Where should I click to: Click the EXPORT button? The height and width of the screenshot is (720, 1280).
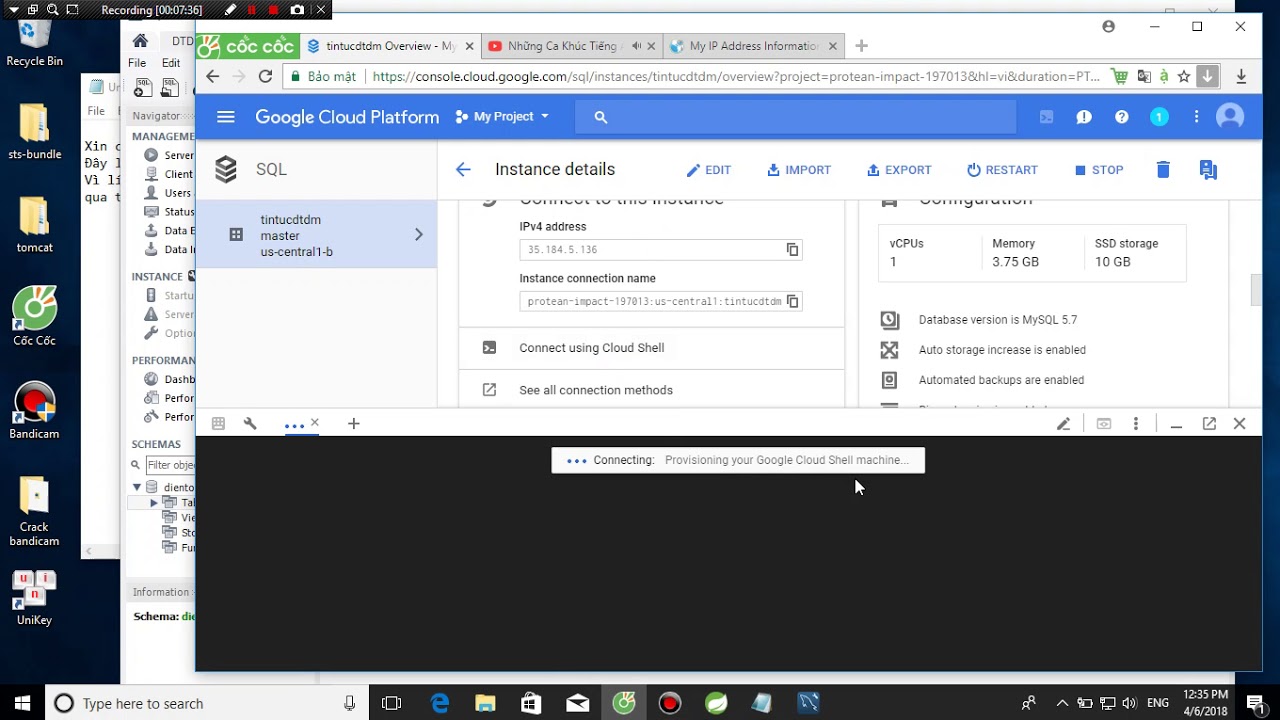898,170
